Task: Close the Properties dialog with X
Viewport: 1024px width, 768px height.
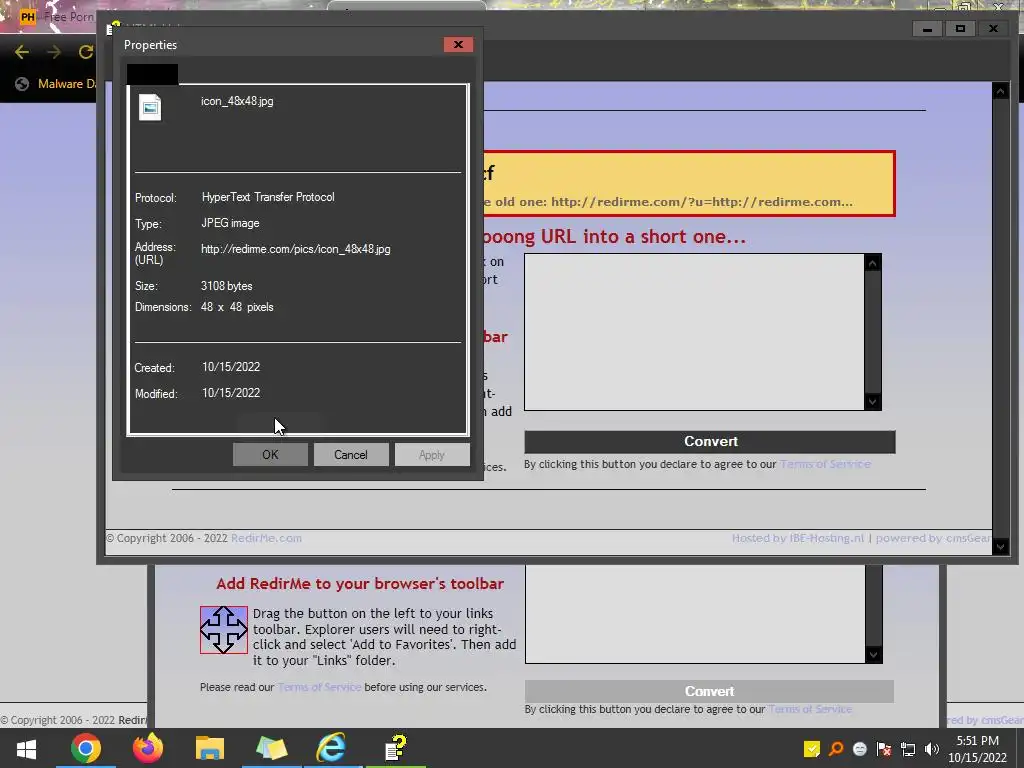Action: [x=458, y=44]
